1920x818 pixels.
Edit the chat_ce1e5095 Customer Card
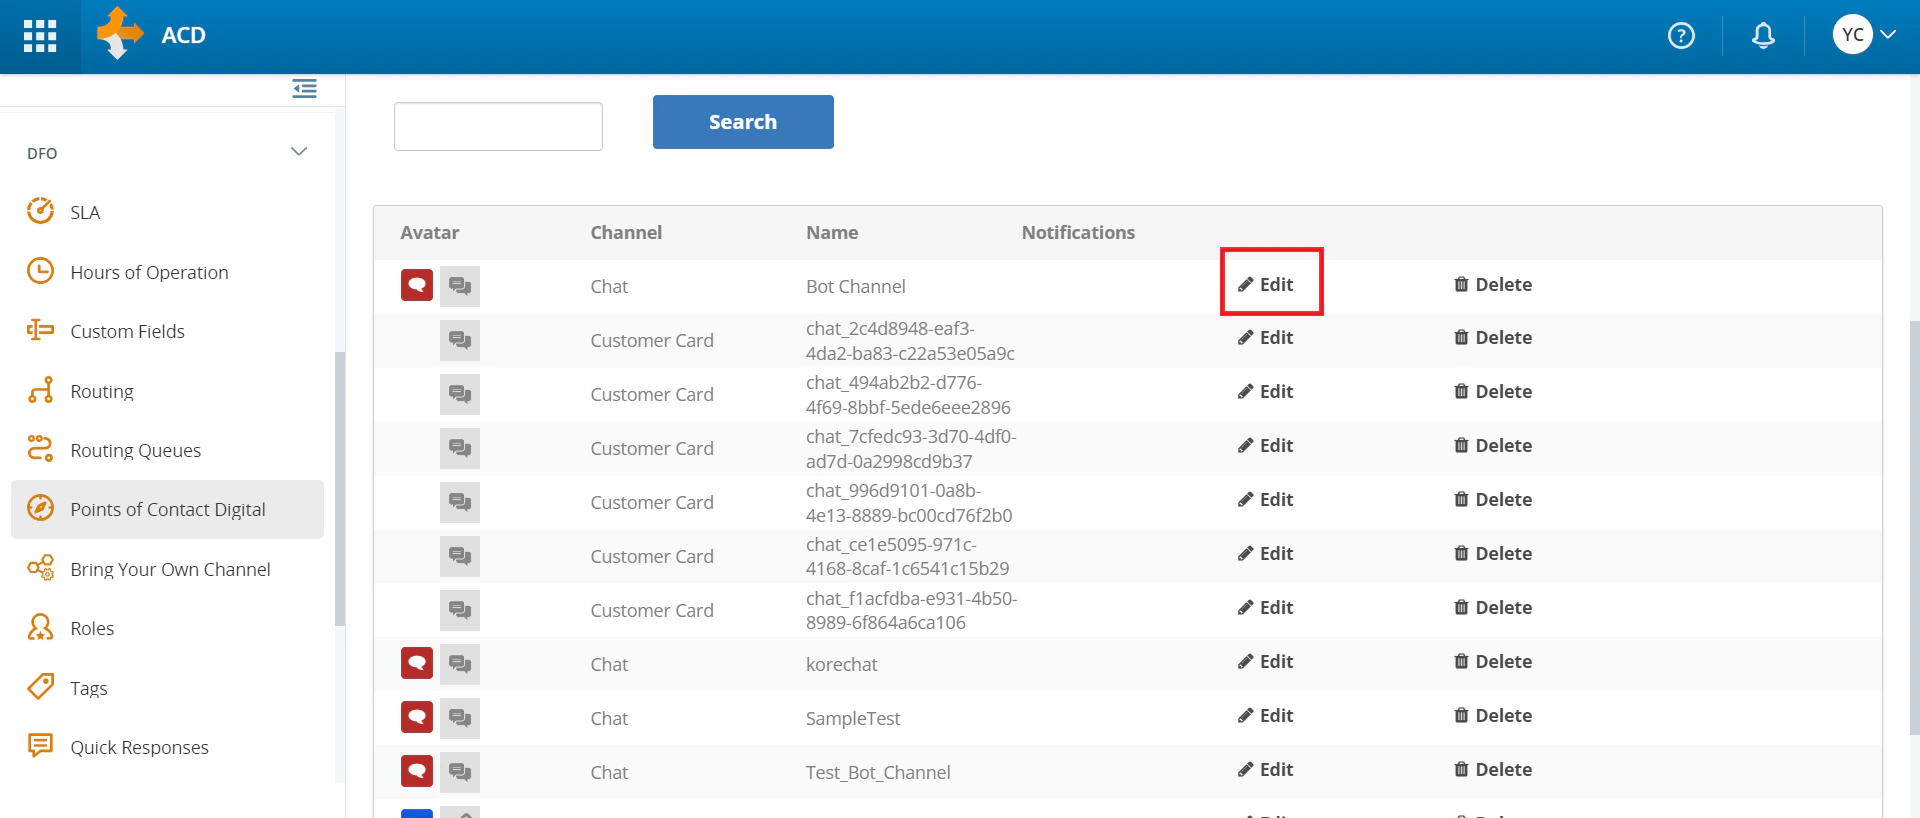point(1266,554)
